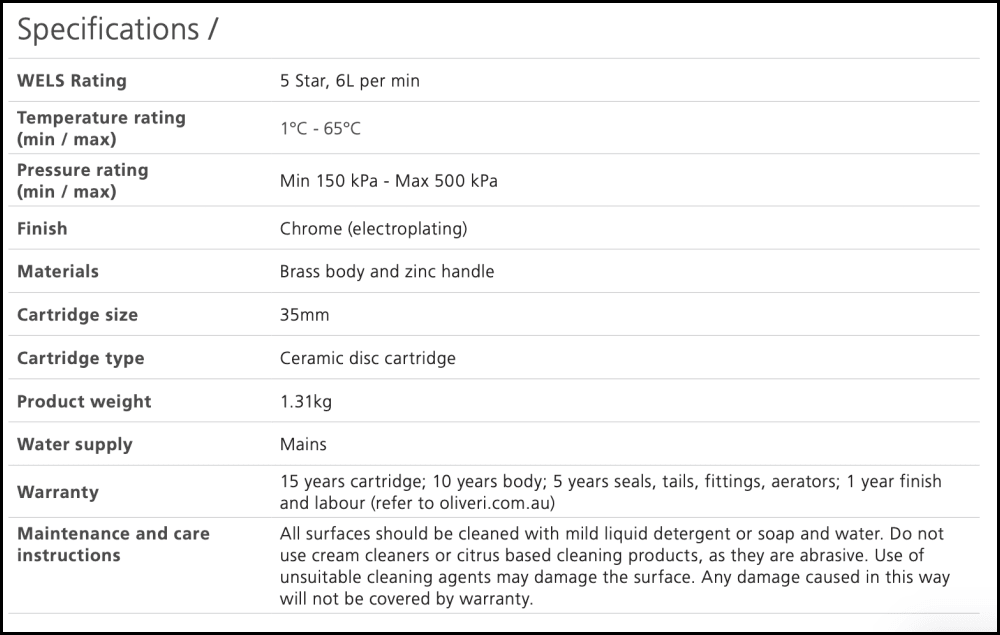This screenshot has height=635, width=1000.
Task: Select the 'Min 150 kPa - Max 500 kPa' value
Action: (389, 181)
